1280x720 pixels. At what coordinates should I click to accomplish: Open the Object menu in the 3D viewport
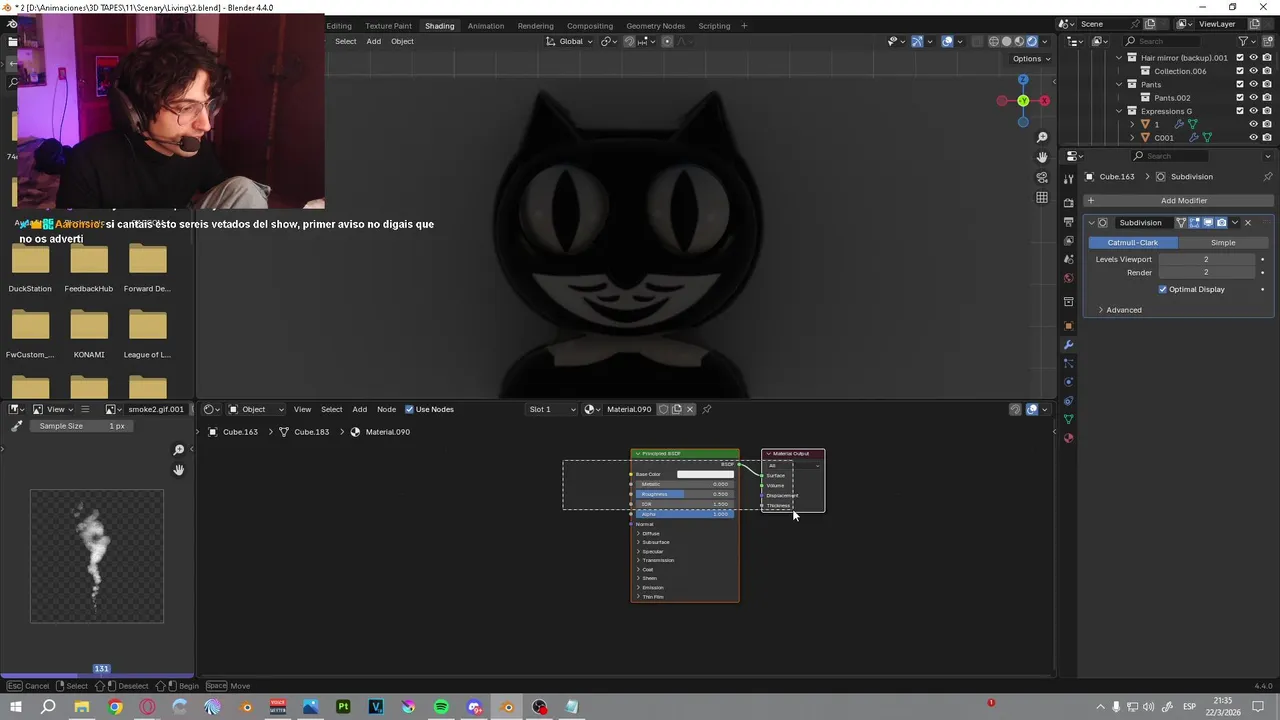click(402, 41)
